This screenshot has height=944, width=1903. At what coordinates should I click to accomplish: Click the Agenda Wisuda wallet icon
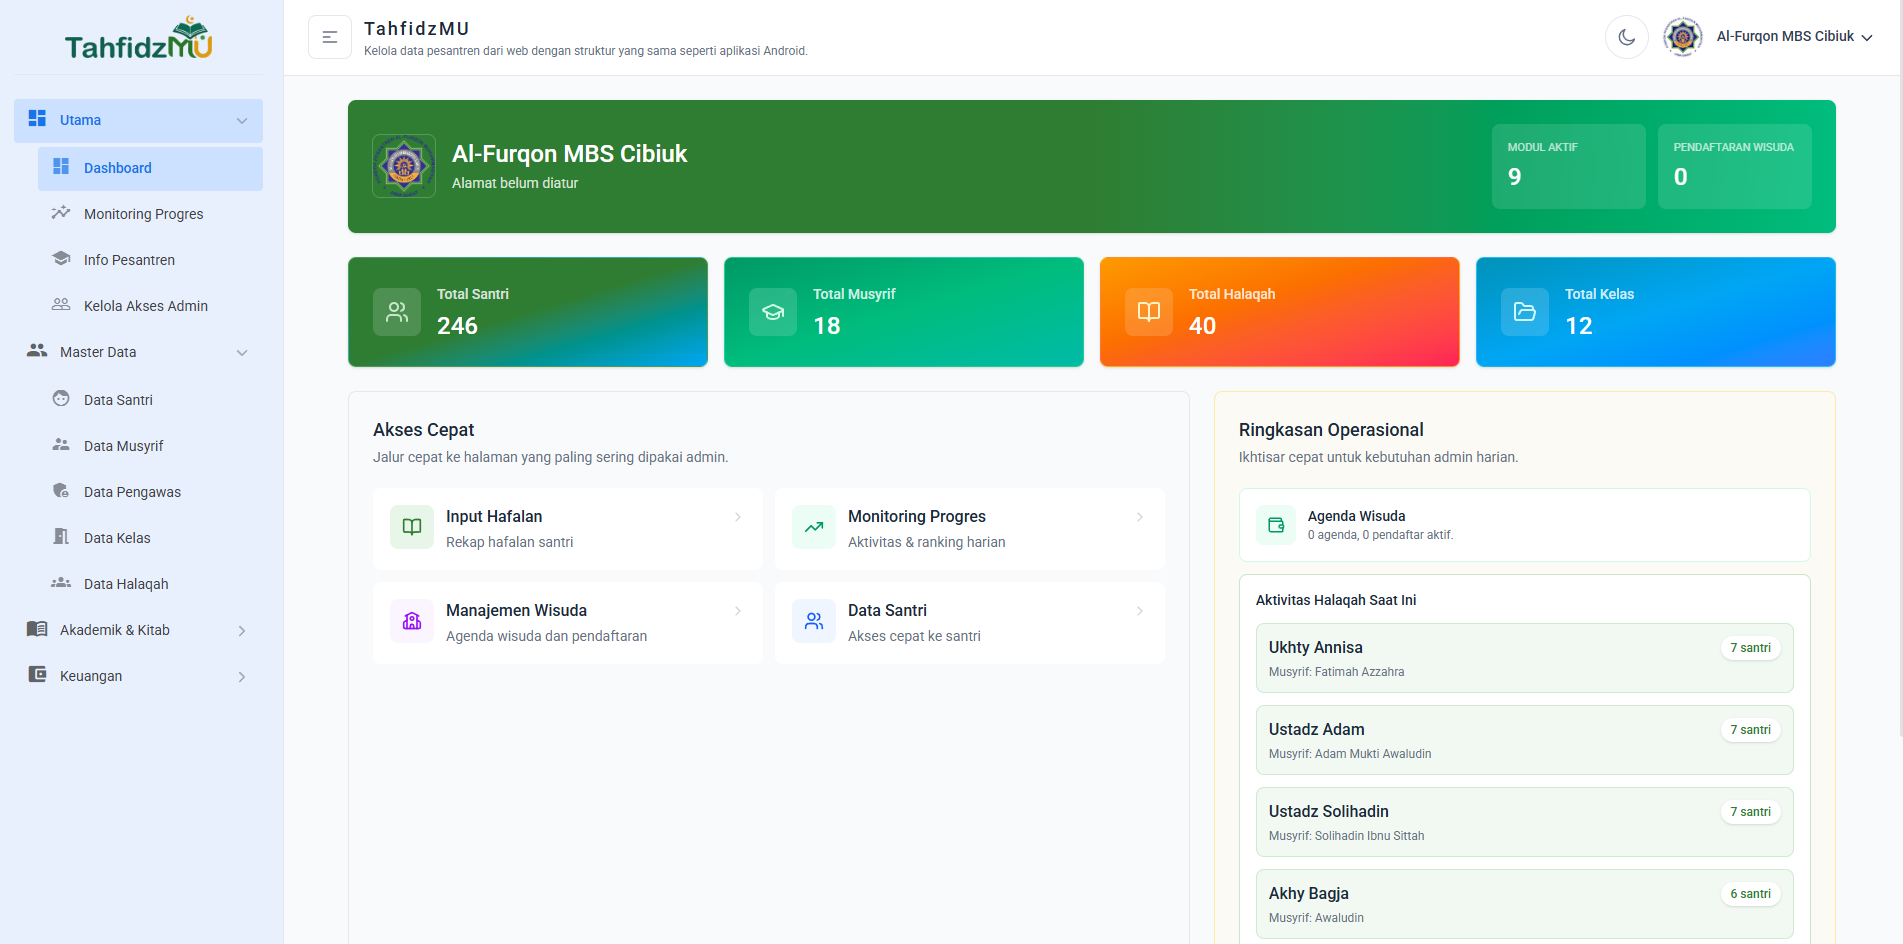point(1276,525)
